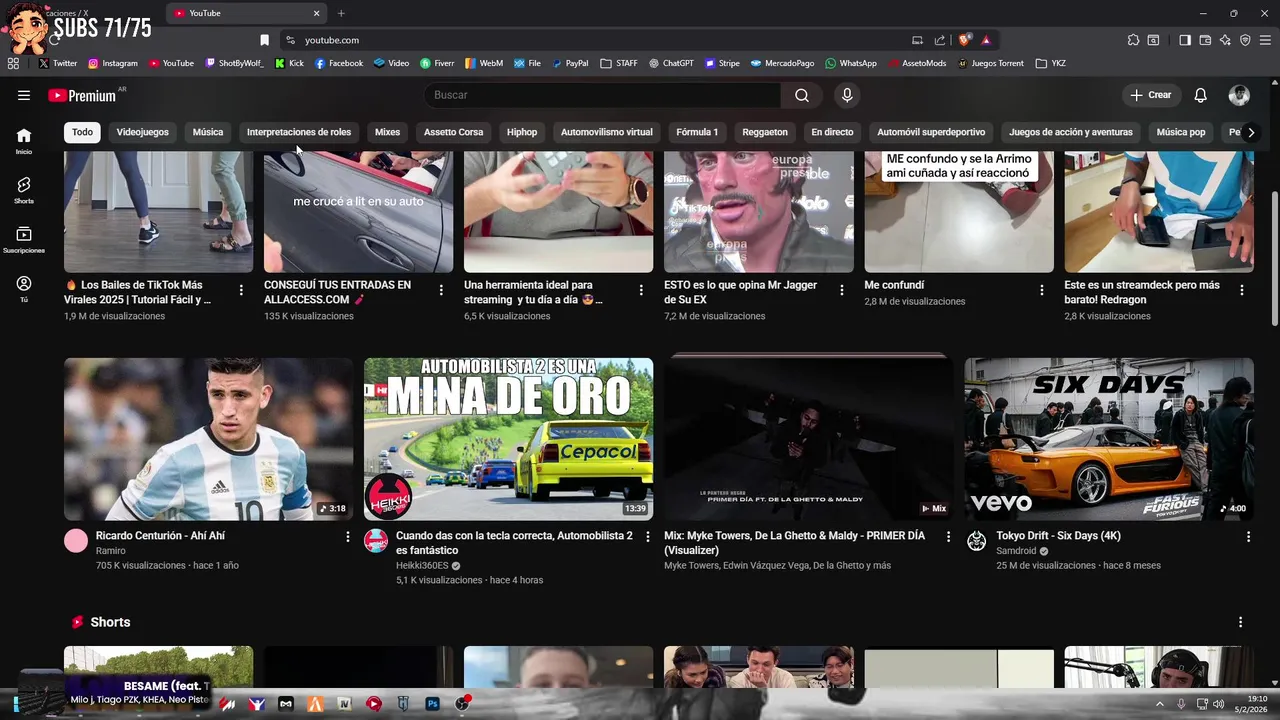Image resolution: width=1280 pixels, height=720 pixels.
Task: Open the MINA DE ORO thumbnail
Action: click(508, 439)
